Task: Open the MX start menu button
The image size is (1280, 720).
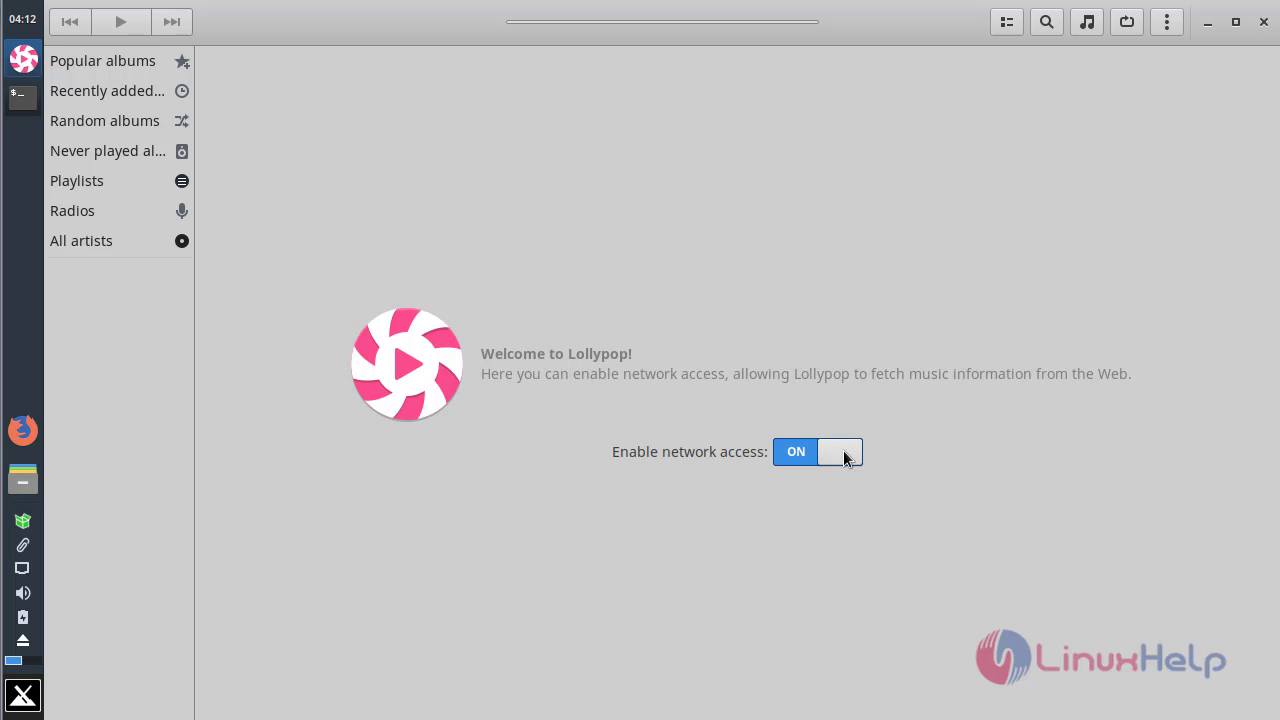Action: [x=23, y=695]
